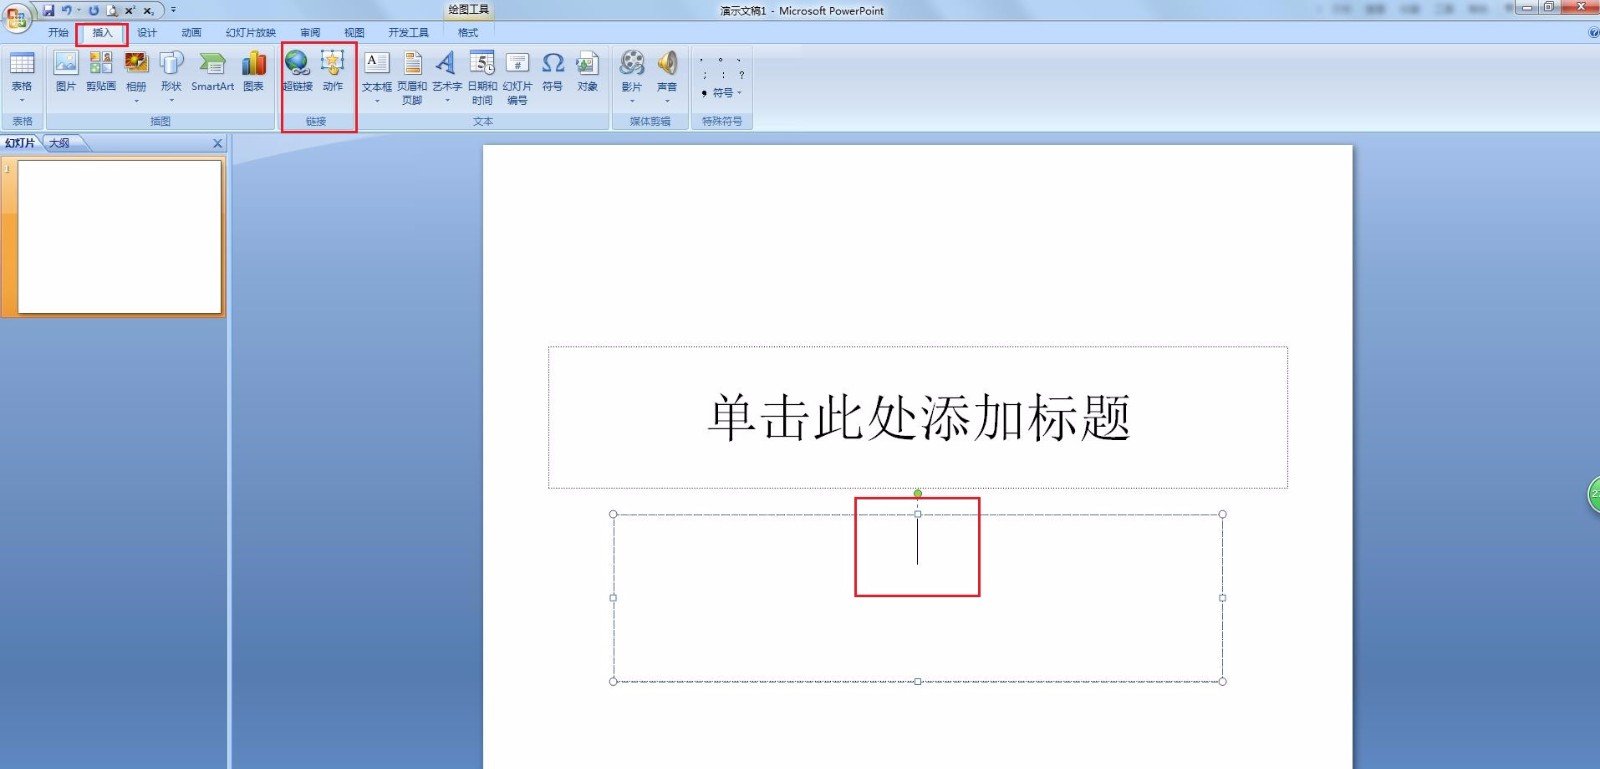Undo the last action
Screen dimensions: 1600x769
(66, 10)
